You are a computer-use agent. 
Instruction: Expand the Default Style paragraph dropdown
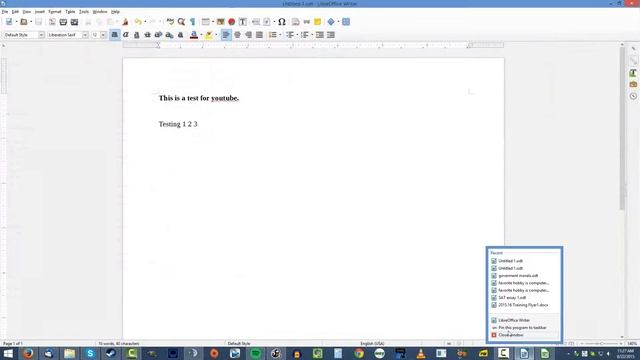pos(41,35)
